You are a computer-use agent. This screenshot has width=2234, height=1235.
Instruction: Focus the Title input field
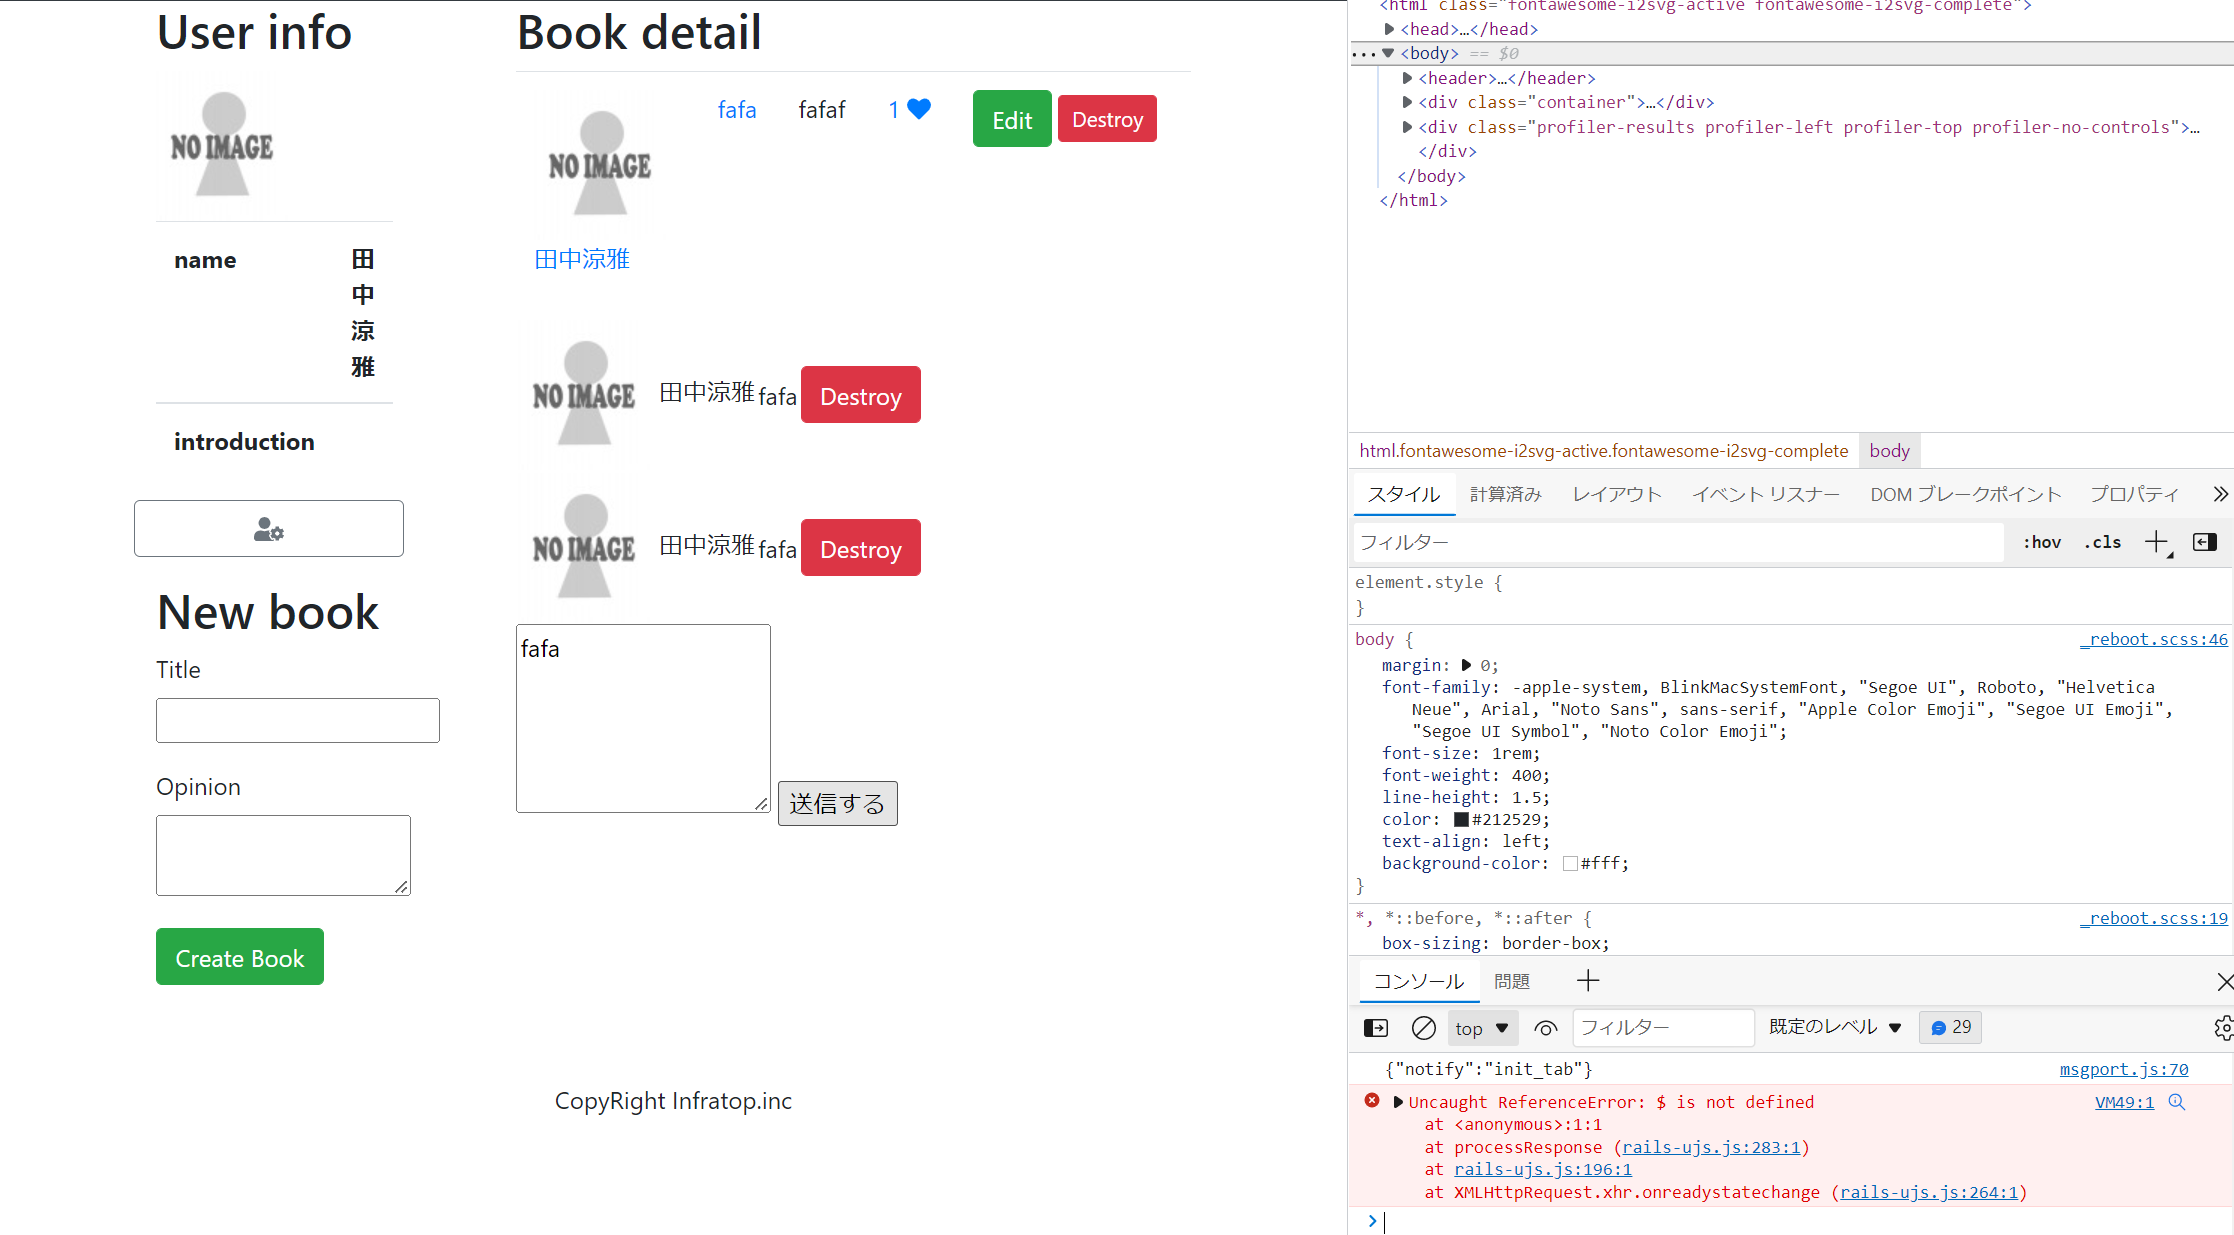tap(298, 720)
